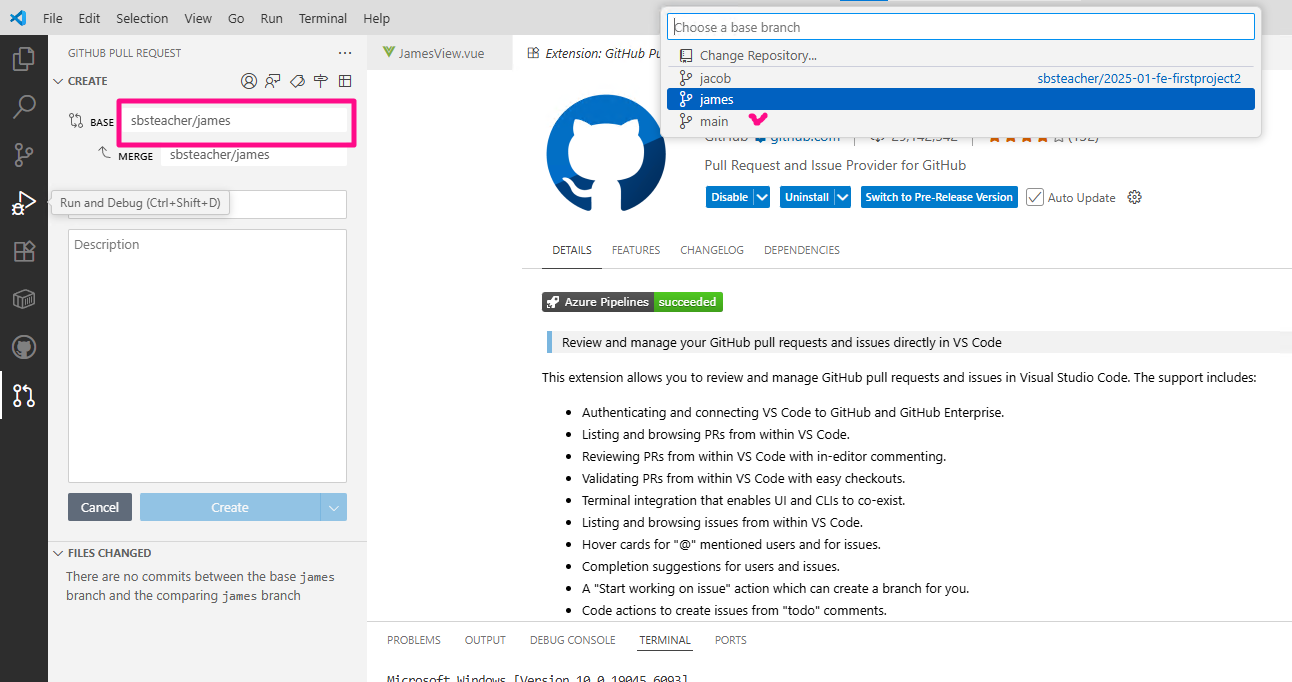The height and width of the screenshot is (682, 1292).
Task: Open GitHub Pull Request view in activity bar
Action: (x=24, y=395)
